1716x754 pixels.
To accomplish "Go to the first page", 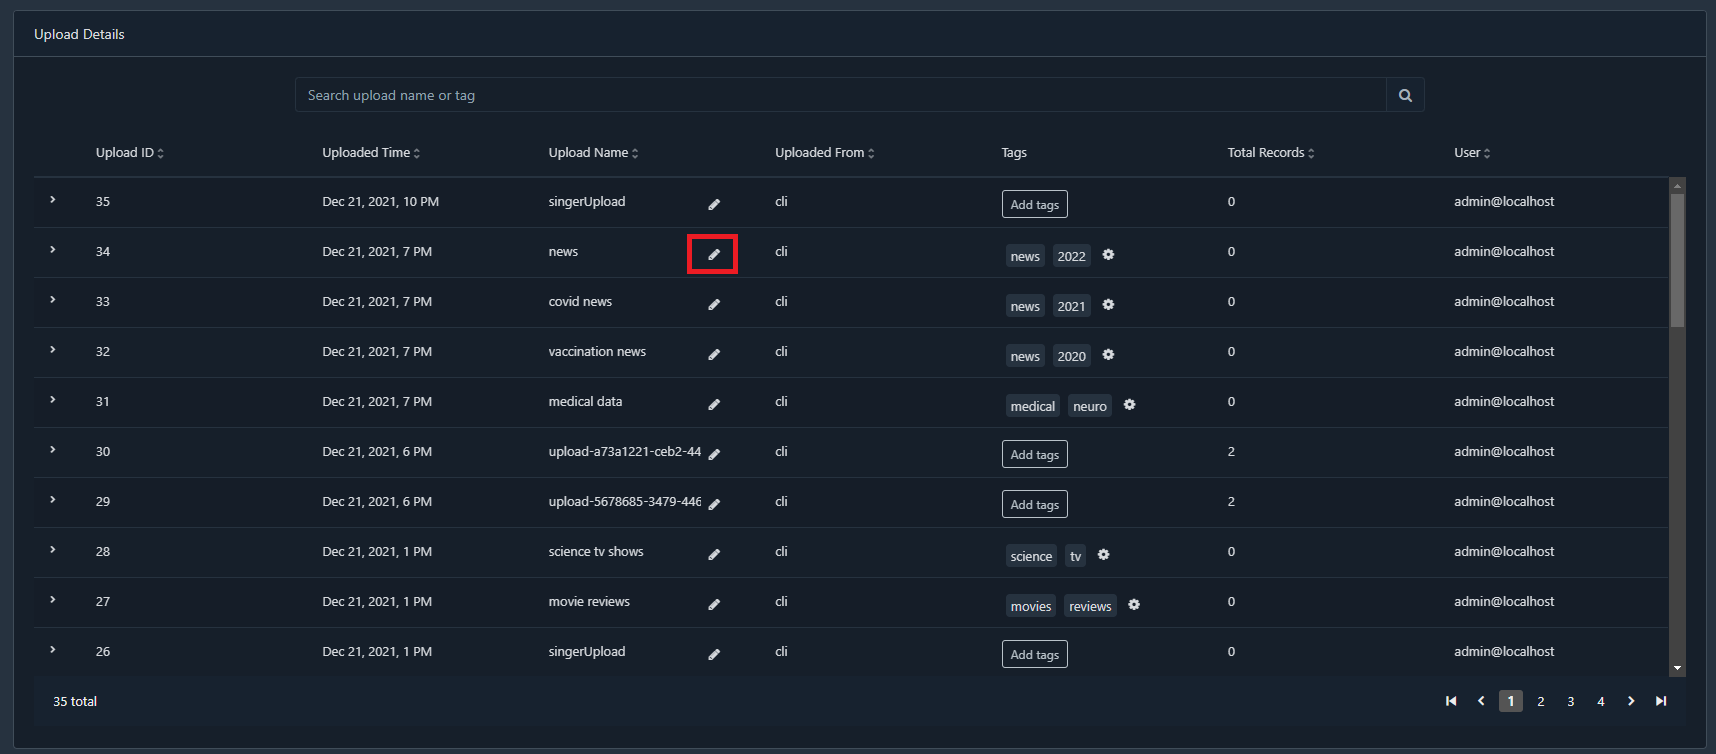I will click(x=1451, y=701).
